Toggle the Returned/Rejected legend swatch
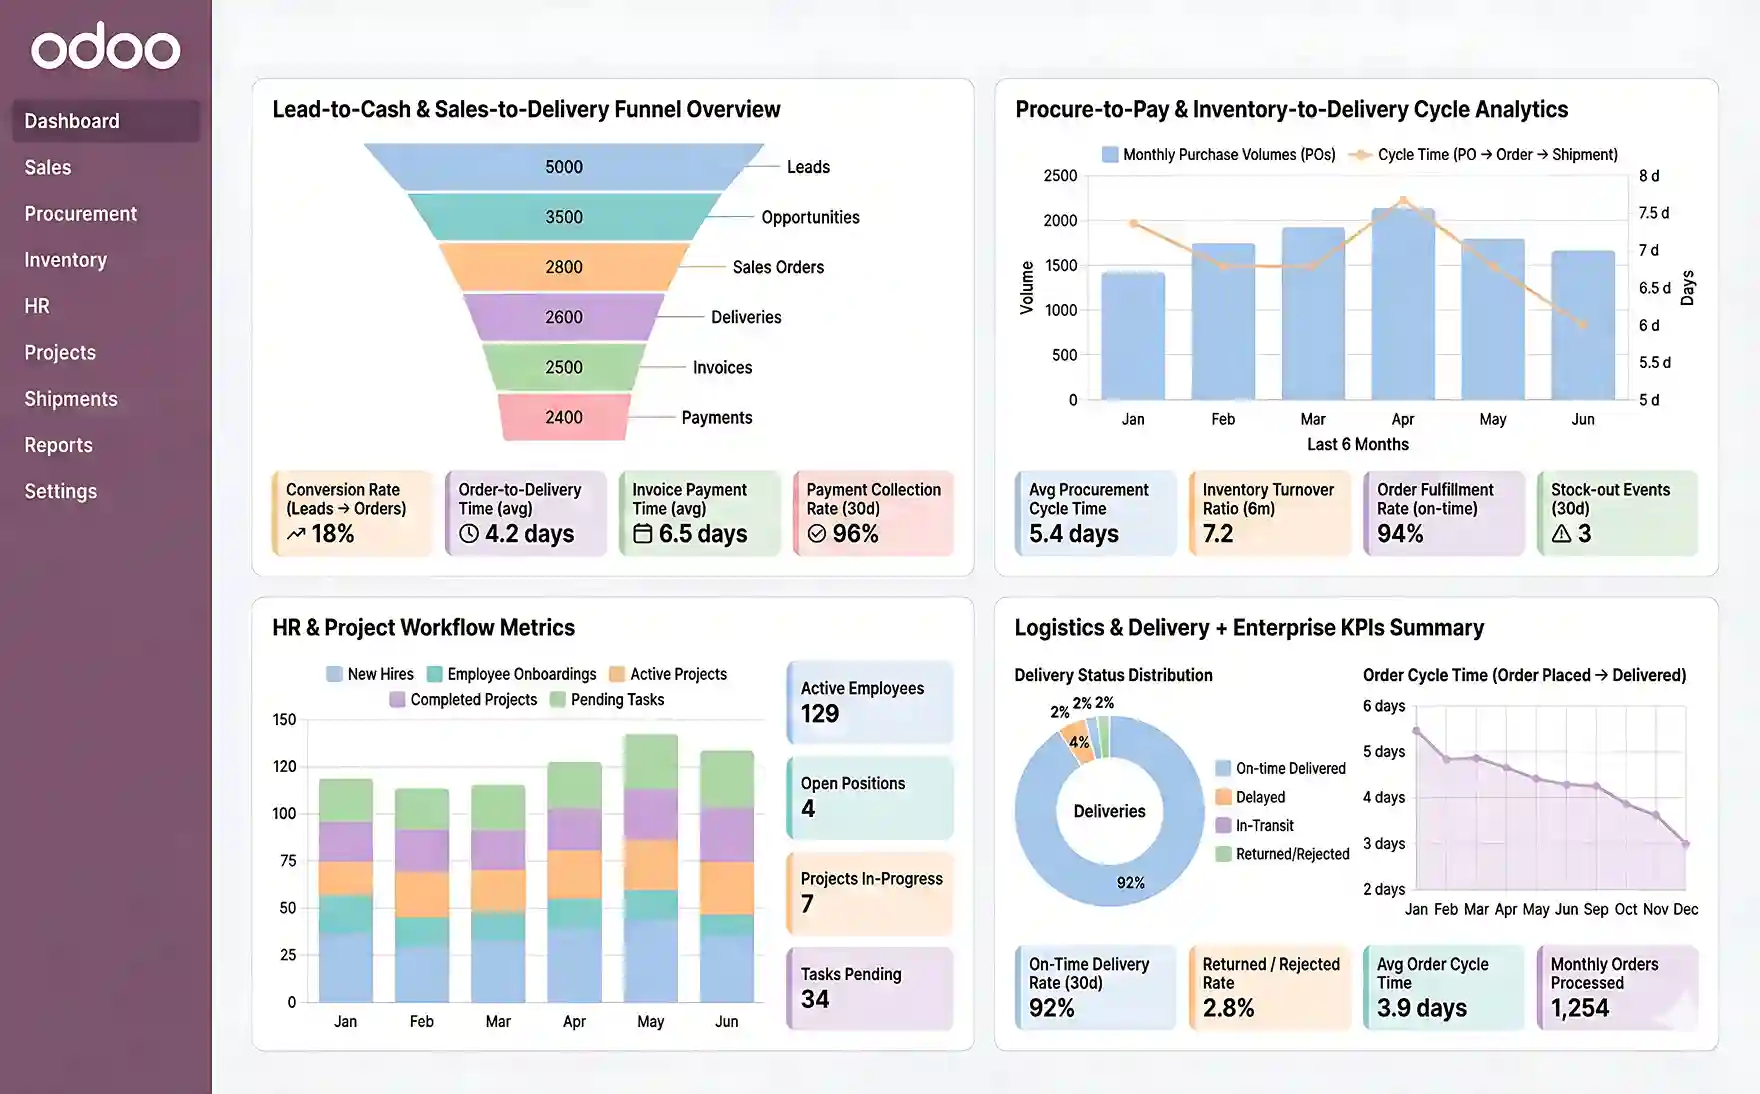This screenshot has height=1094, width=1760. click(x=1223, y=854)
